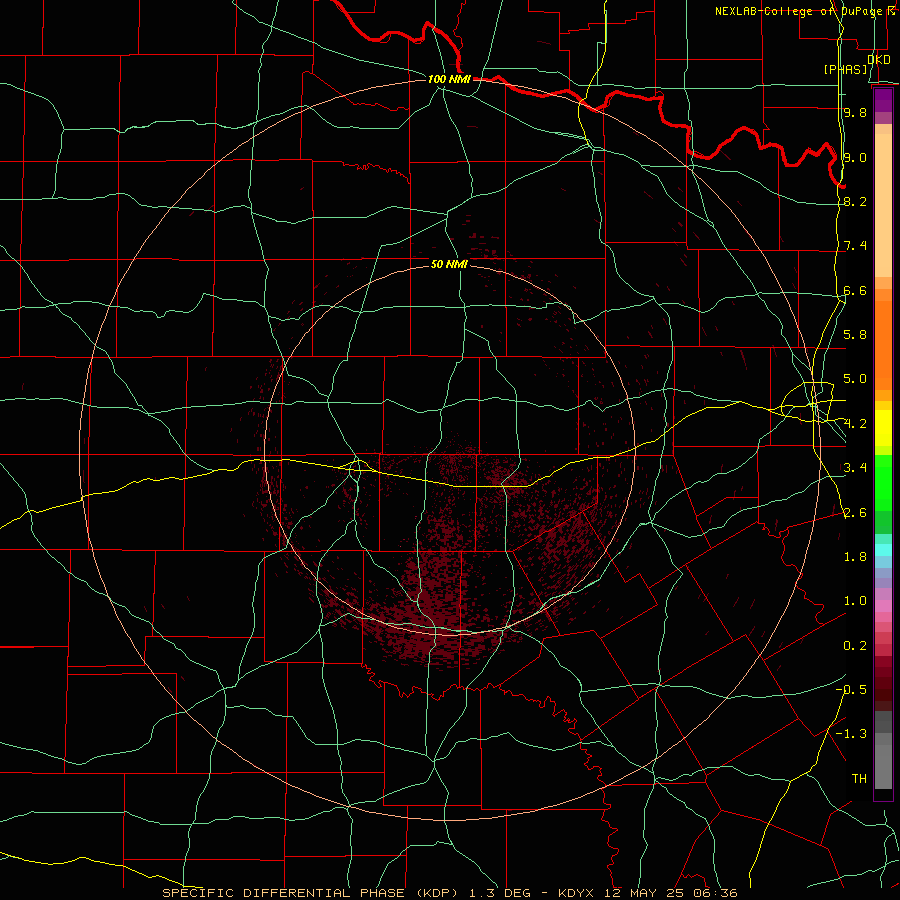The width and height of the screenshot is (900, 900).
Task: Click the -0.5 scale value
Action: click(x=851, y=690)
